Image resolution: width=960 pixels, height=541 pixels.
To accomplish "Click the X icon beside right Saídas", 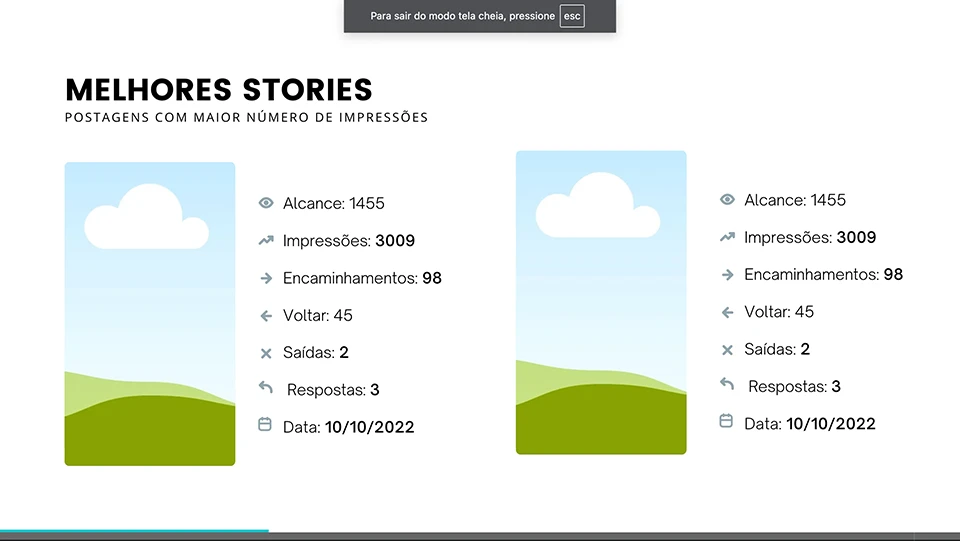I will pyautogui.click(x=727, y=350).
